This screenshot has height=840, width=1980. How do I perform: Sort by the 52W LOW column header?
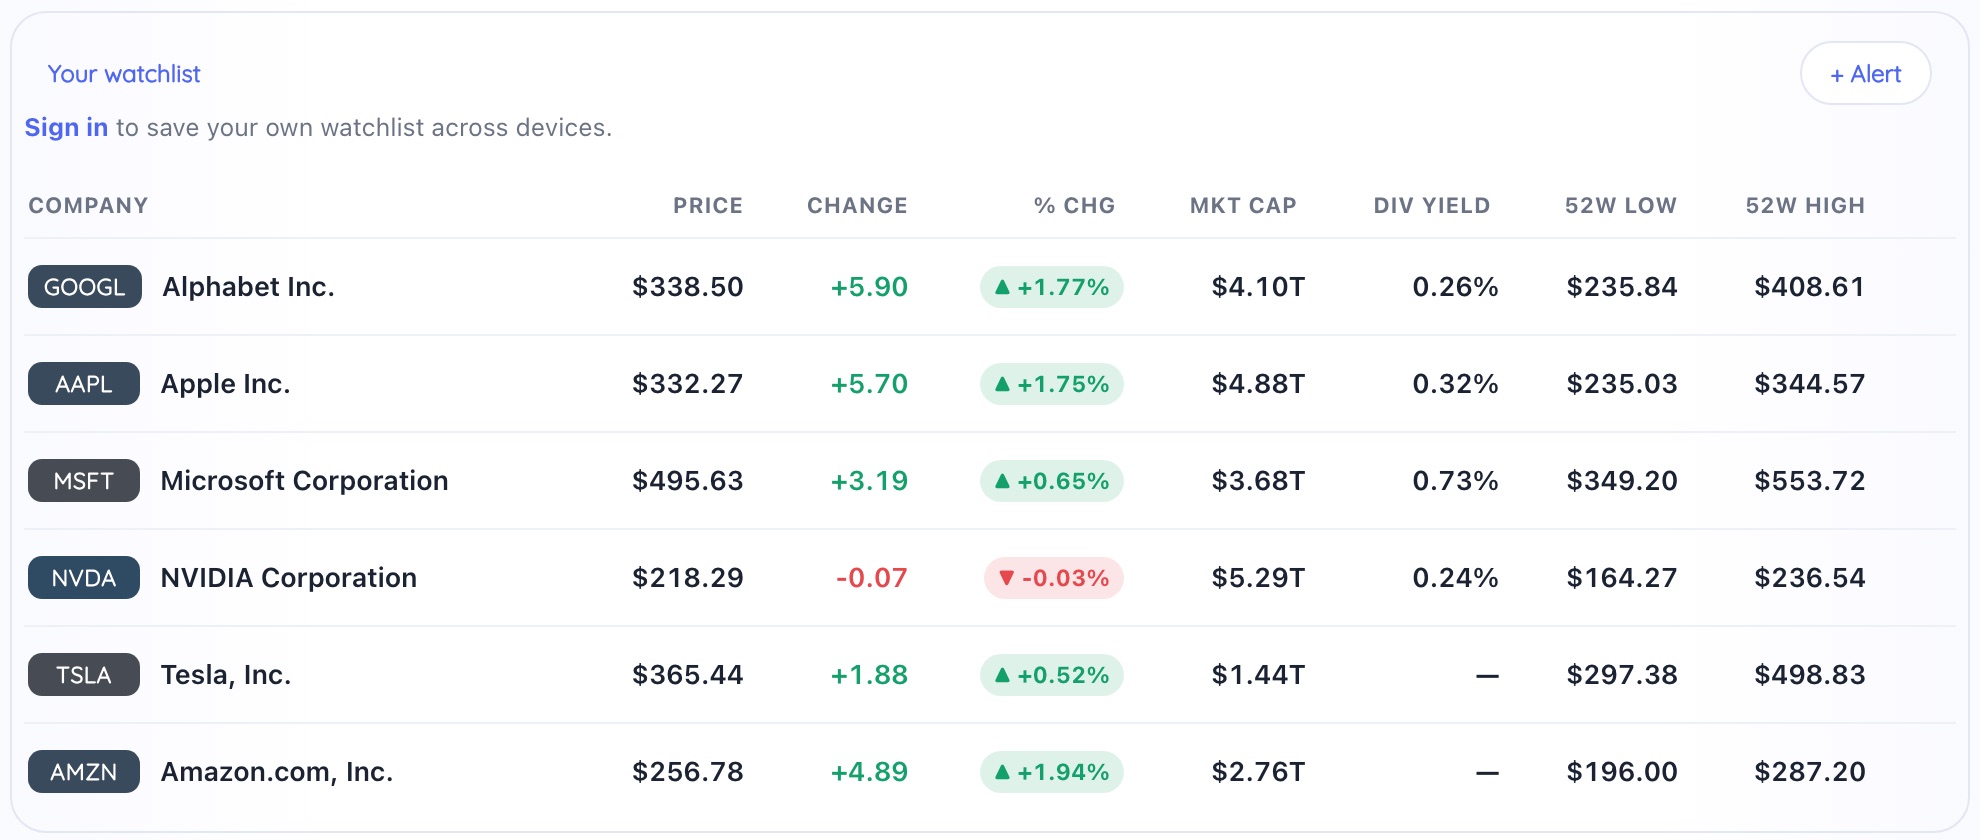[1621, 206]
